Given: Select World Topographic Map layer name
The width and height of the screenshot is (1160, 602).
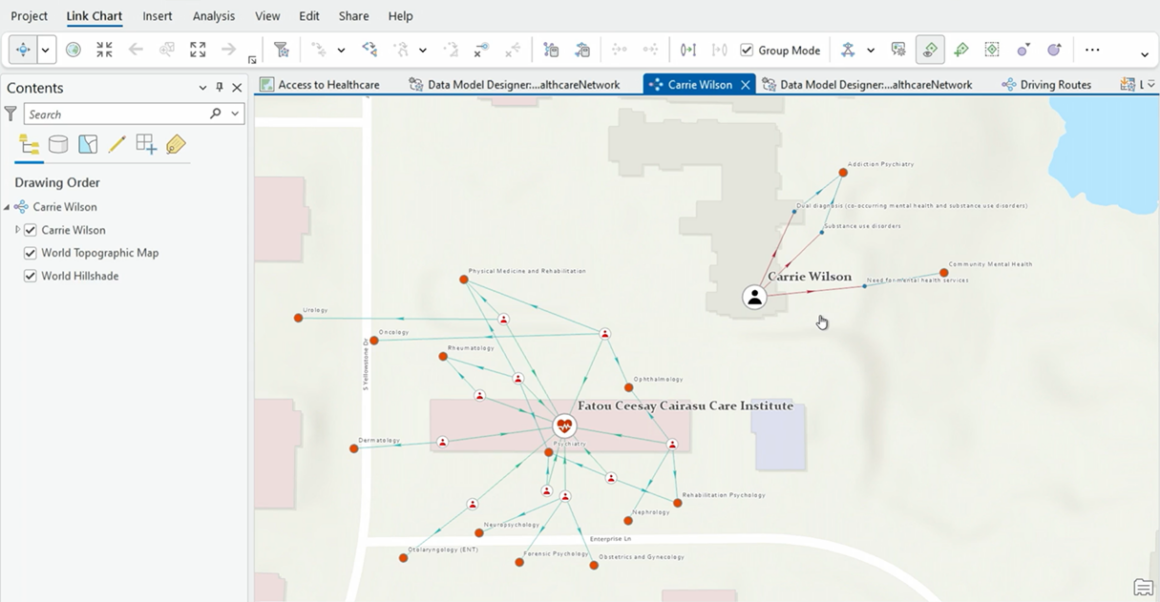Looking at the screenshot, I should (100, 253).
